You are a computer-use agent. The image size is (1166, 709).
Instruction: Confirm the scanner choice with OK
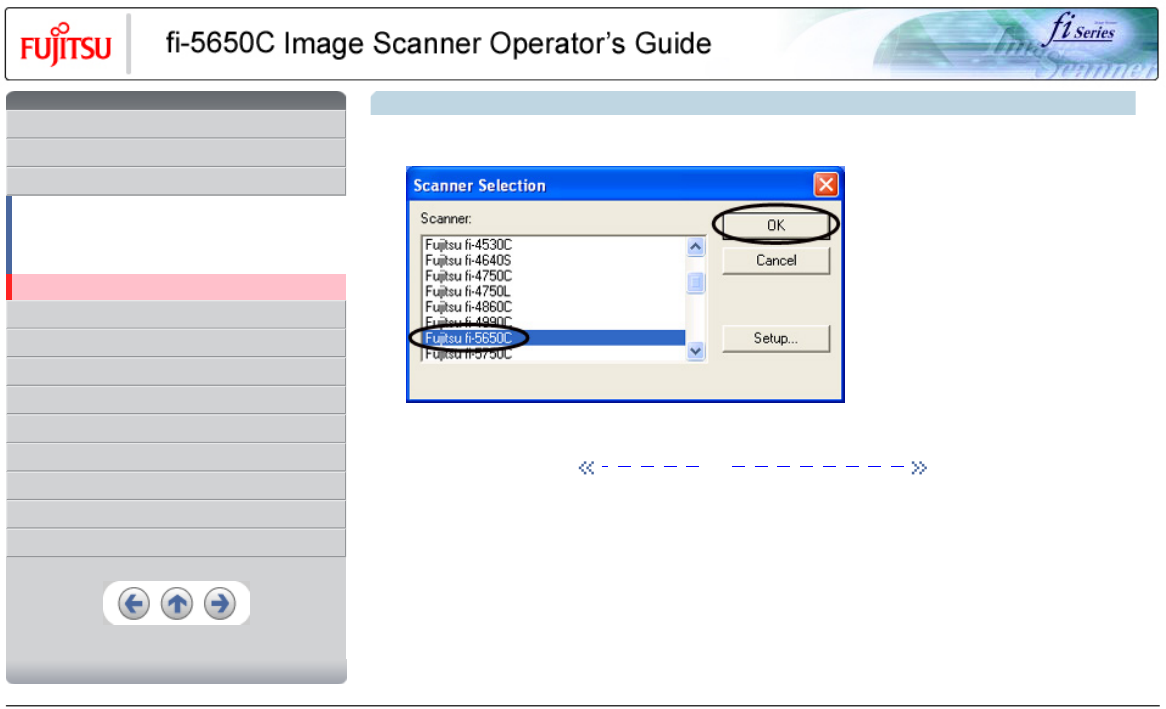click(776, 225)
